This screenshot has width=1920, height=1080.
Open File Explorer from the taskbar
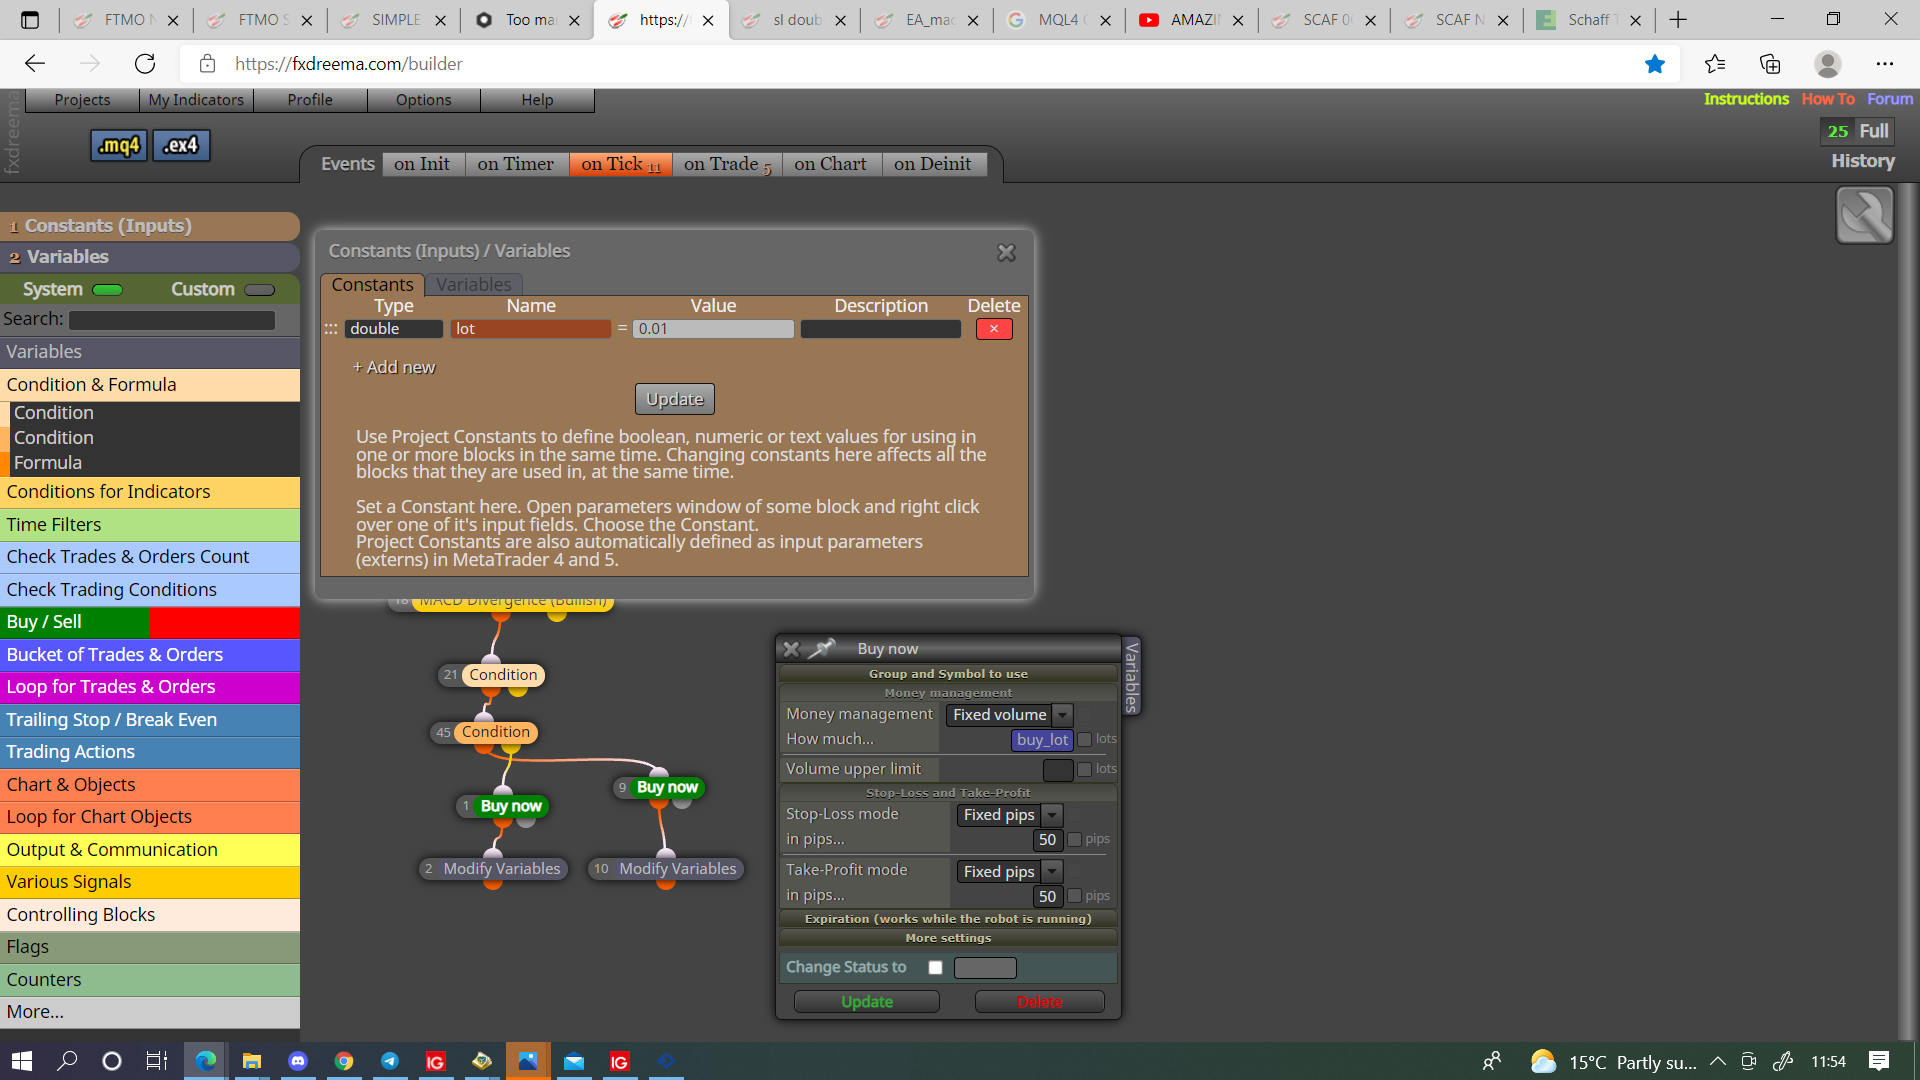252,1061
